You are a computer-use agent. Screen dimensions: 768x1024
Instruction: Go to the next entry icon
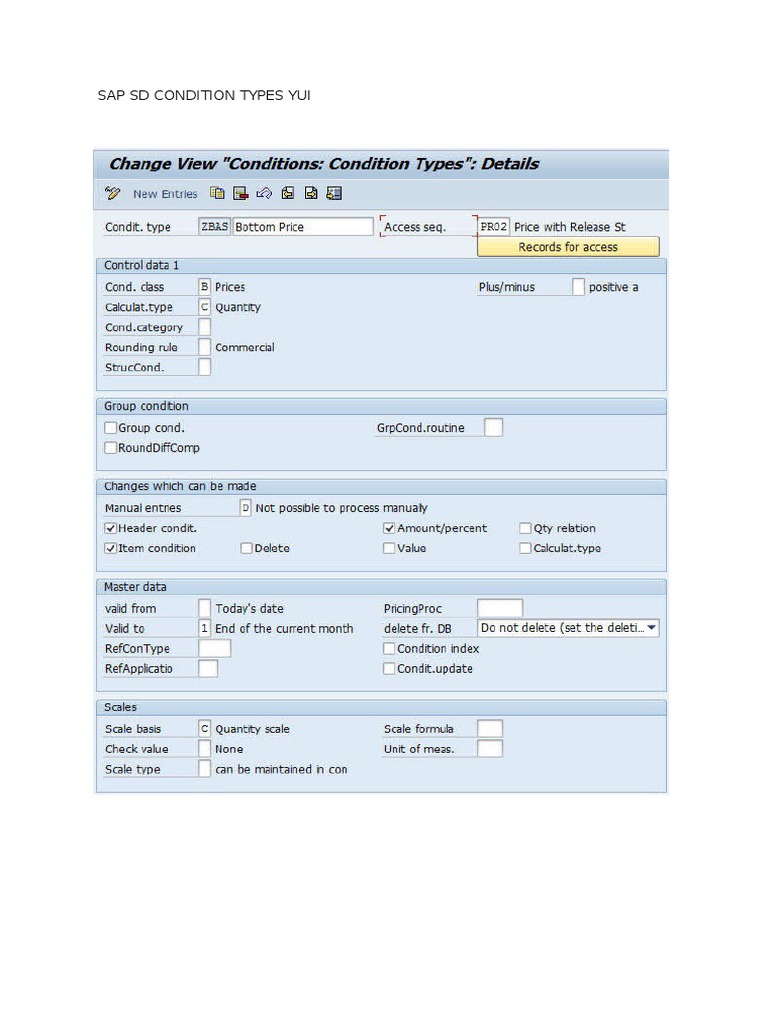[x=311, y=193]
